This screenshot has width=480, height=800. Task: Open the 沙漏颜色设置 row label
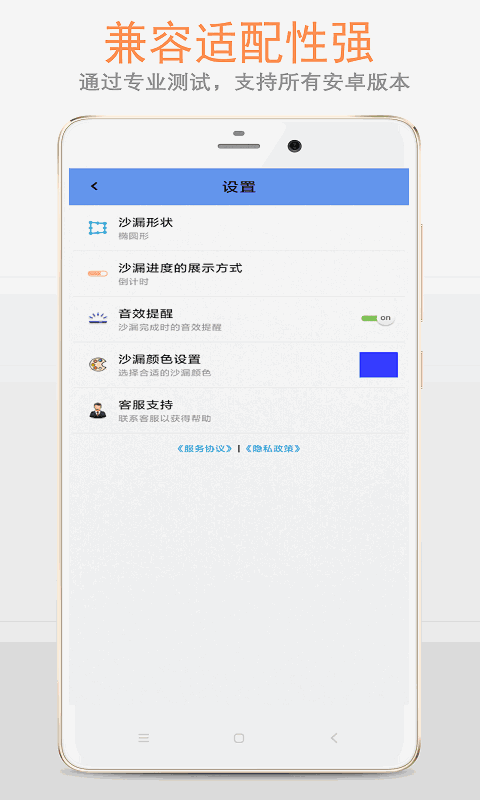click(x=159, y=359)
